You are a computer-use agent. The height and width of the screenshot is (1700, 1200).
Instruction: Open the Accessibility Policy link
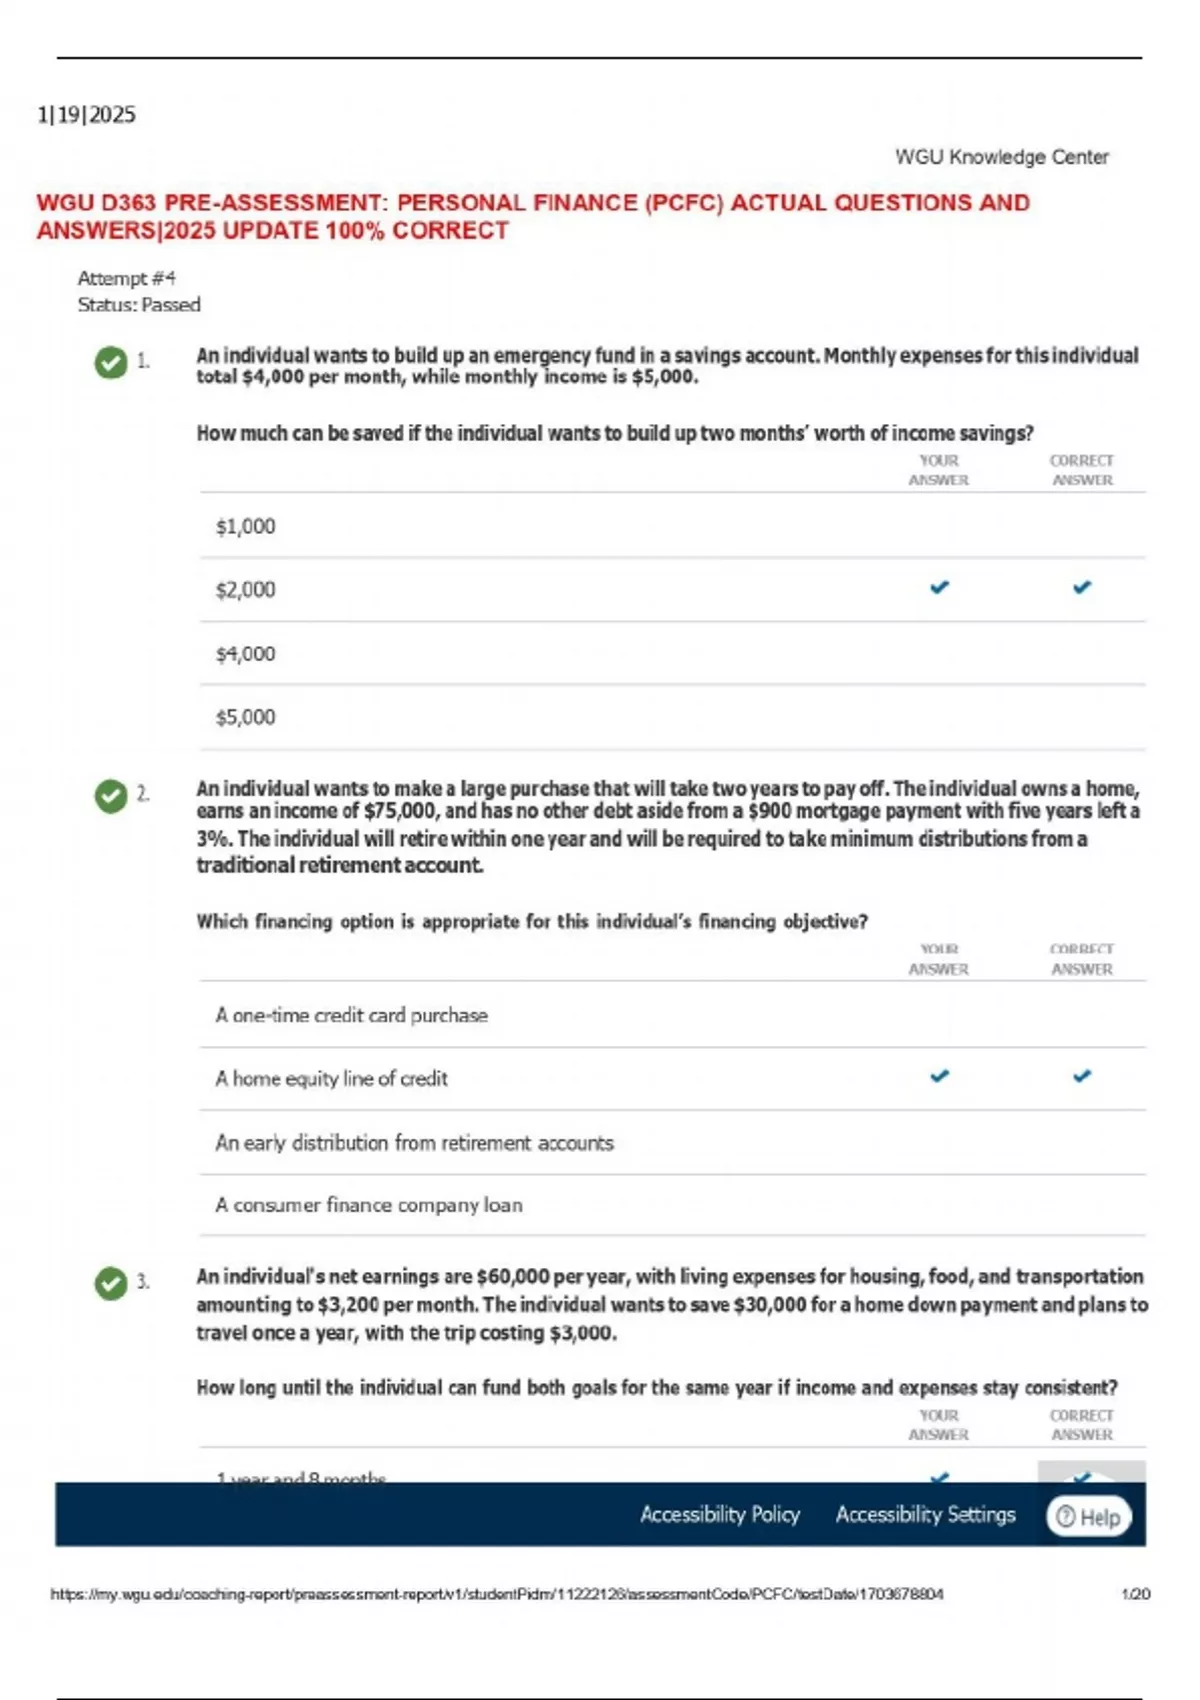click(720, 1515)
